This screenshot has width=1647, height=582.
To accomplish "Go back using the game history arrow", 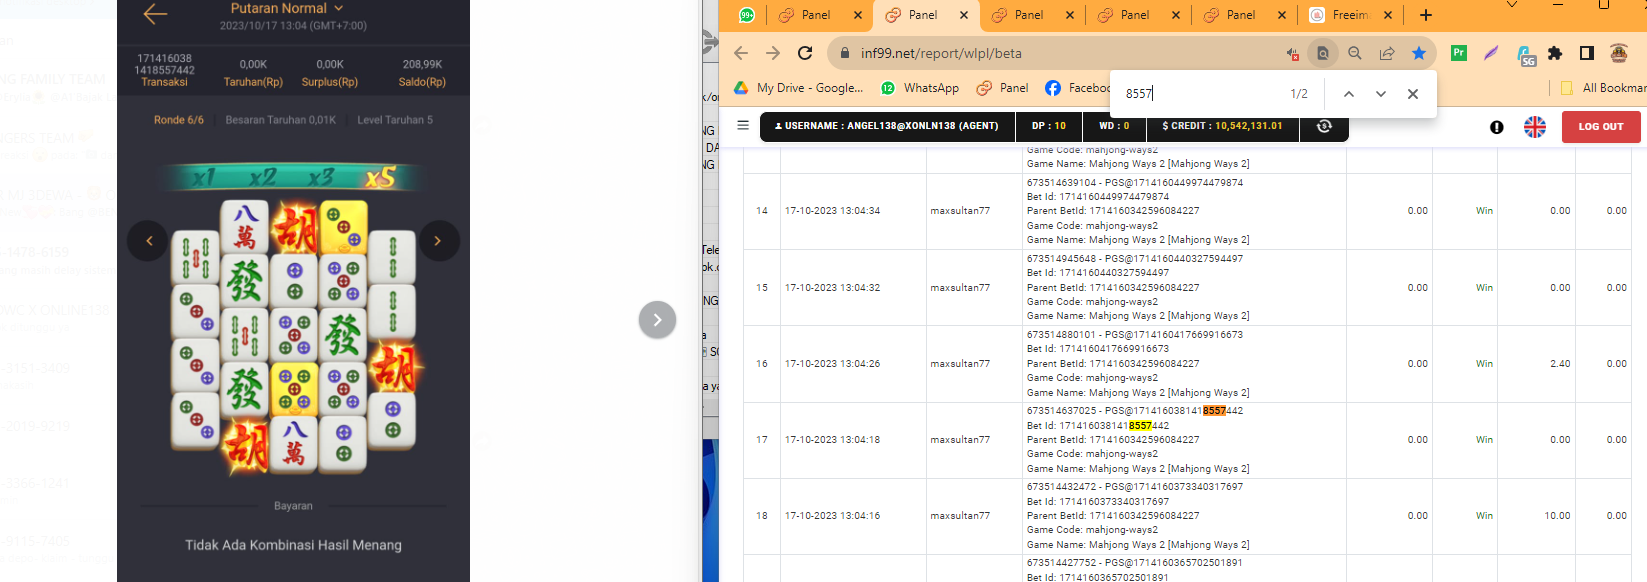I will 155,14.
